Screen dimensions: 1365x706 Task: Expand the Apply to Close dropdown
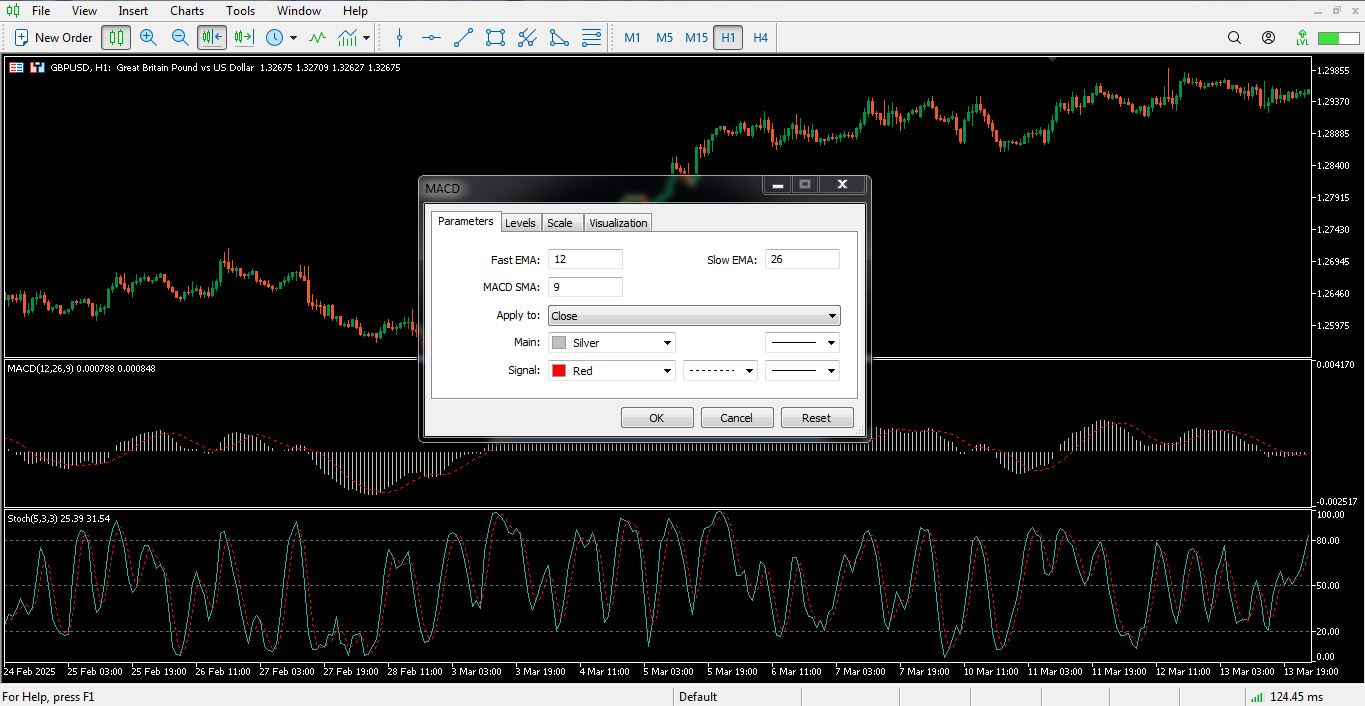(x=694, y=316)
